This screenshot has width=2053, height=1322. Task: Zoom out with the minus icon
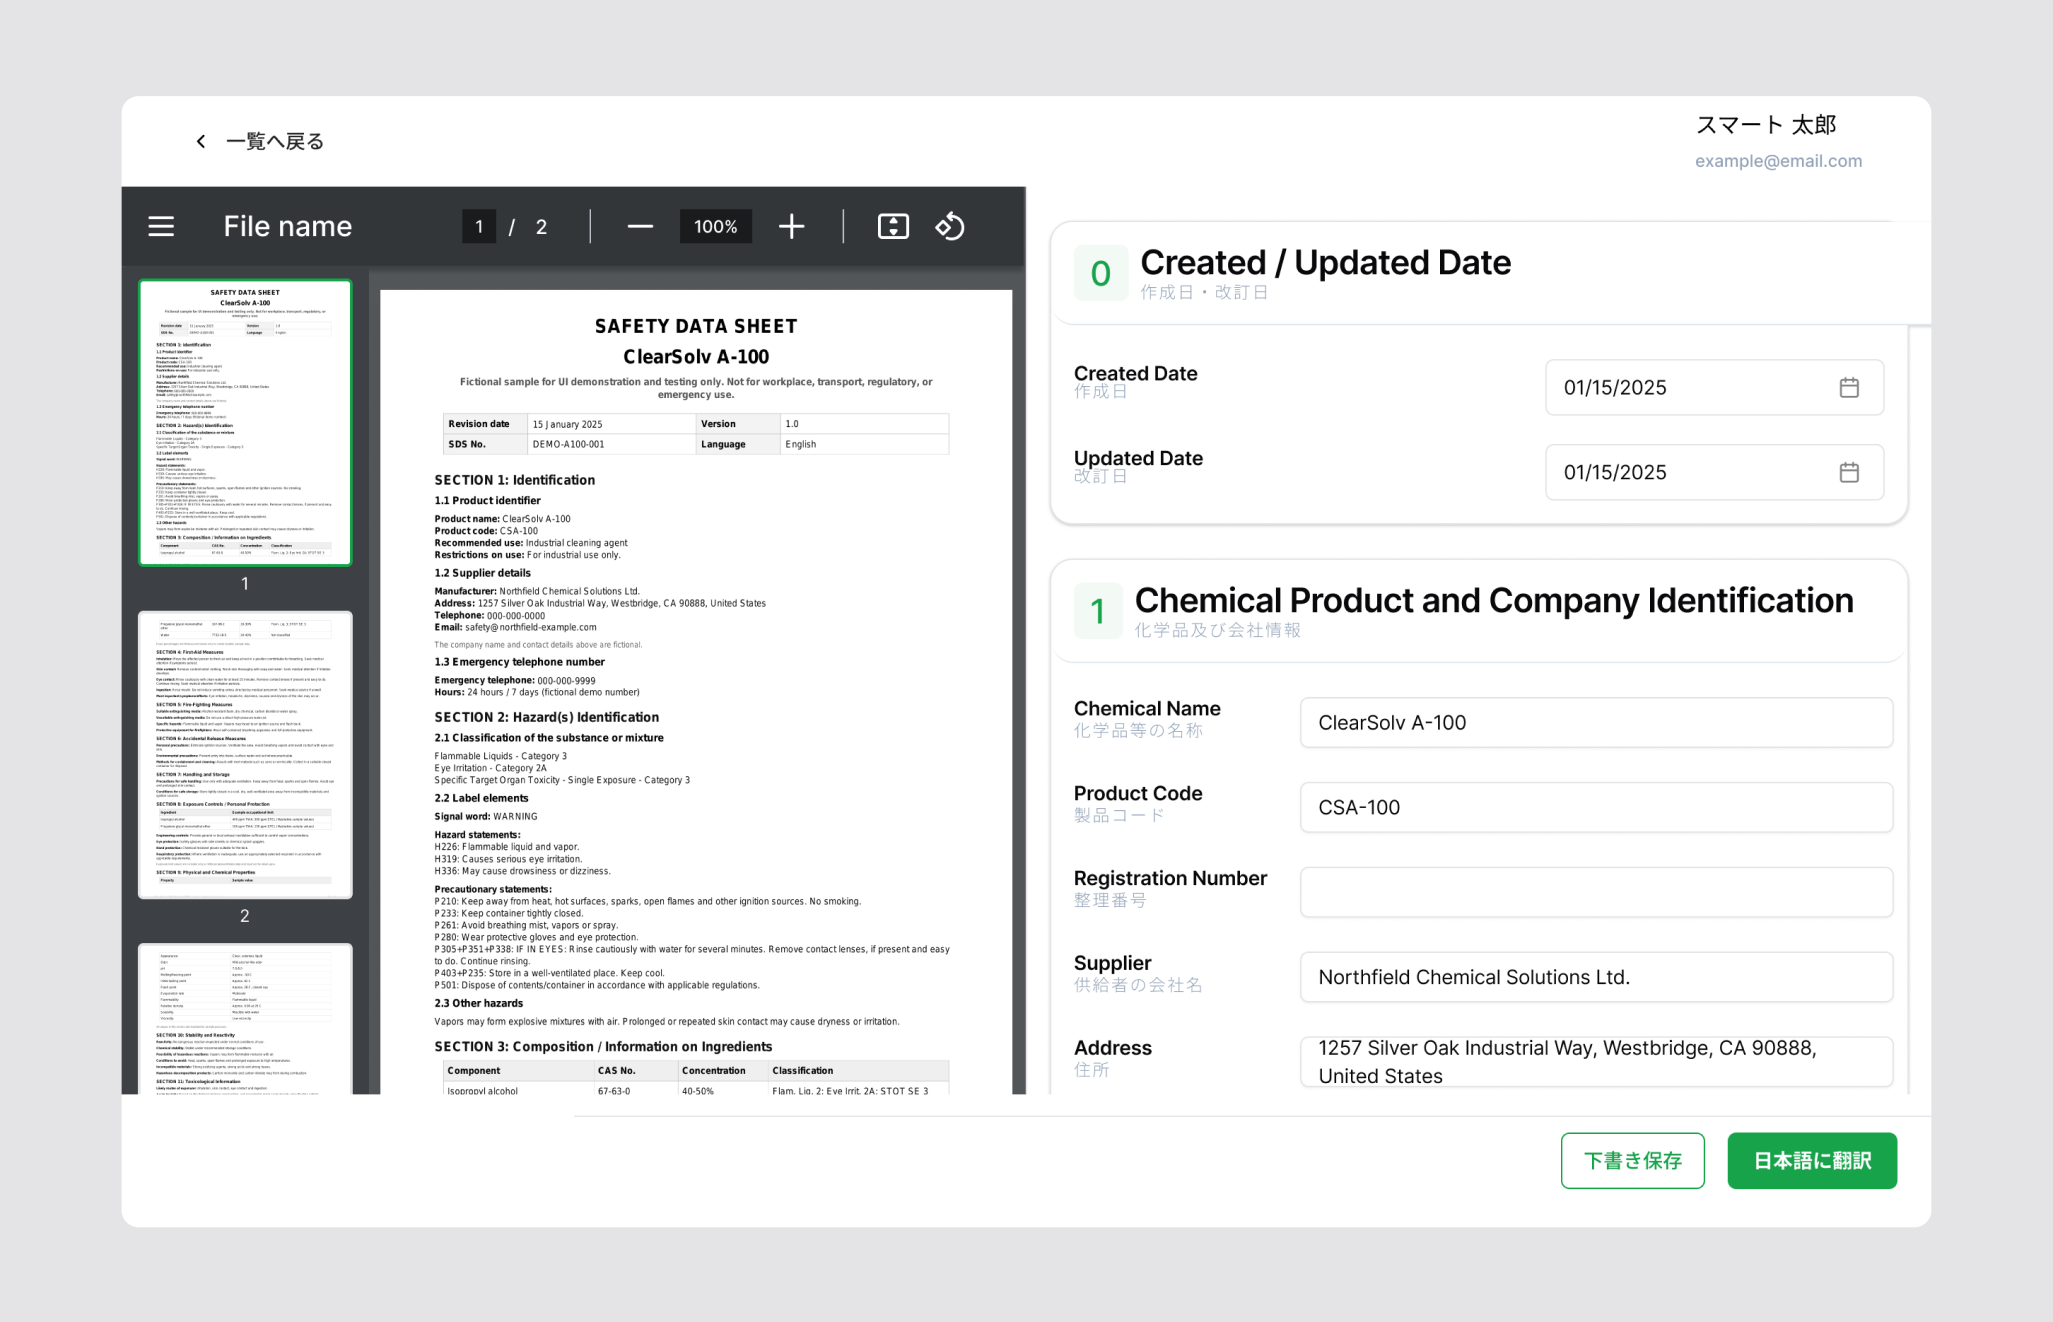[x=640, y=227]
